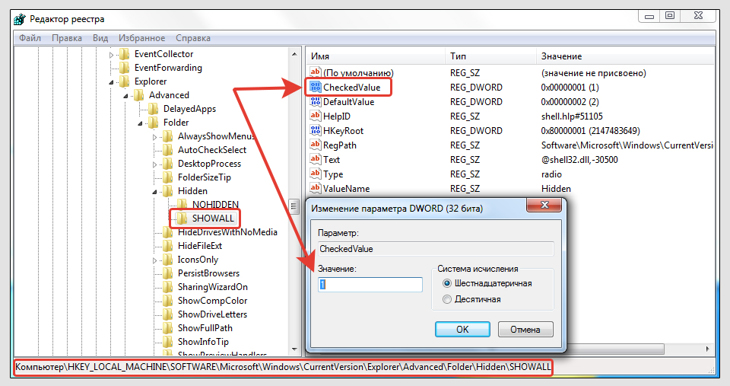Choose the Шестнадцатеричная radio option
The image size is (730, 386).
447,283
